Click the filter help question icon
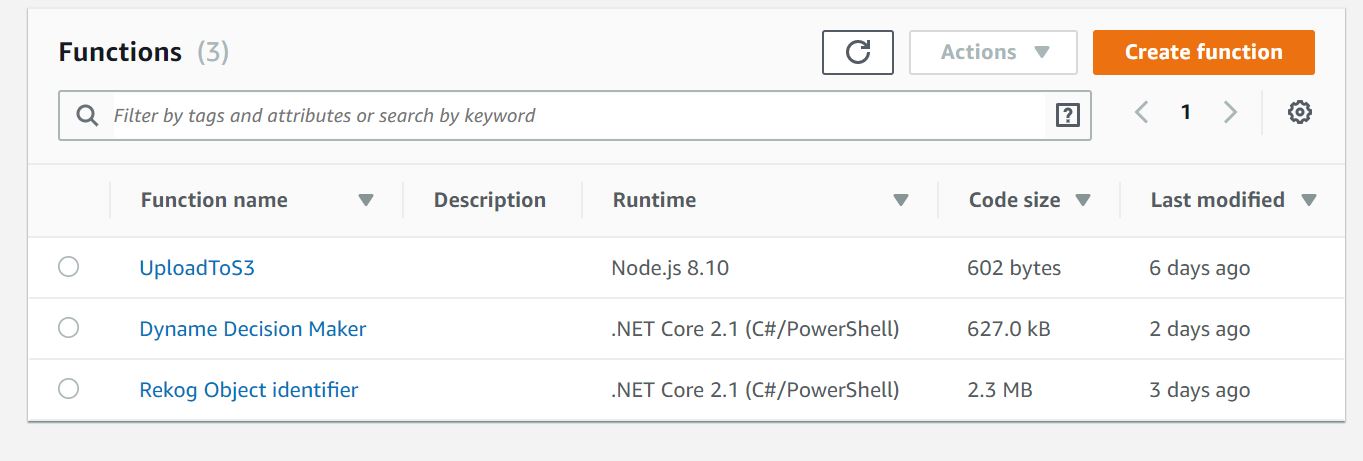Screen dimensions: 1363x461 click(x=1067, y=116)
